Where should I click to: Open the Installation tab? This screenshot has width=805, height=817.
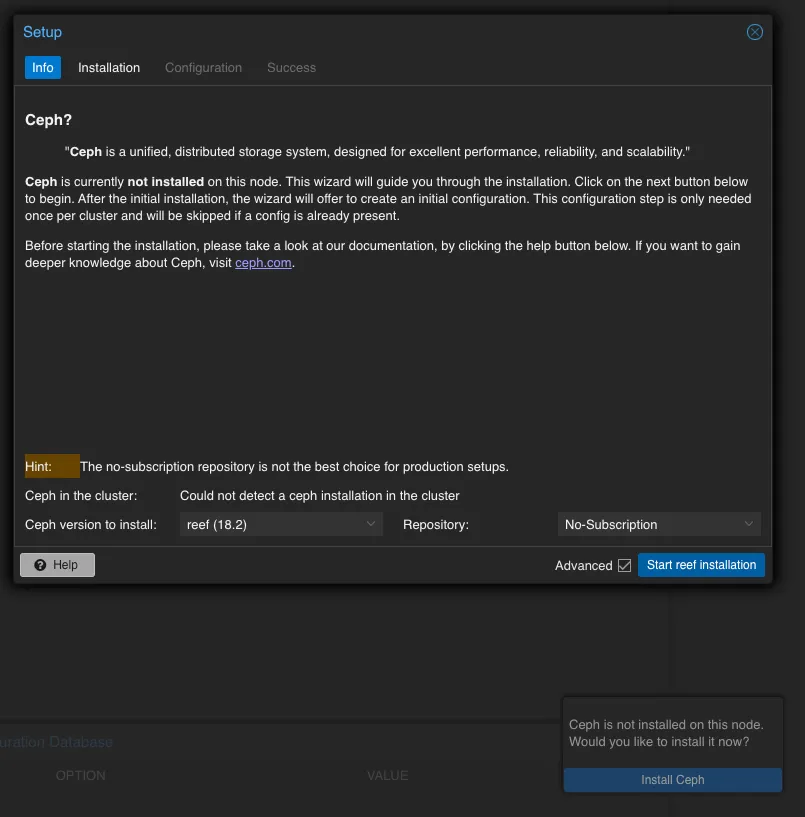(x=109, y=68)
